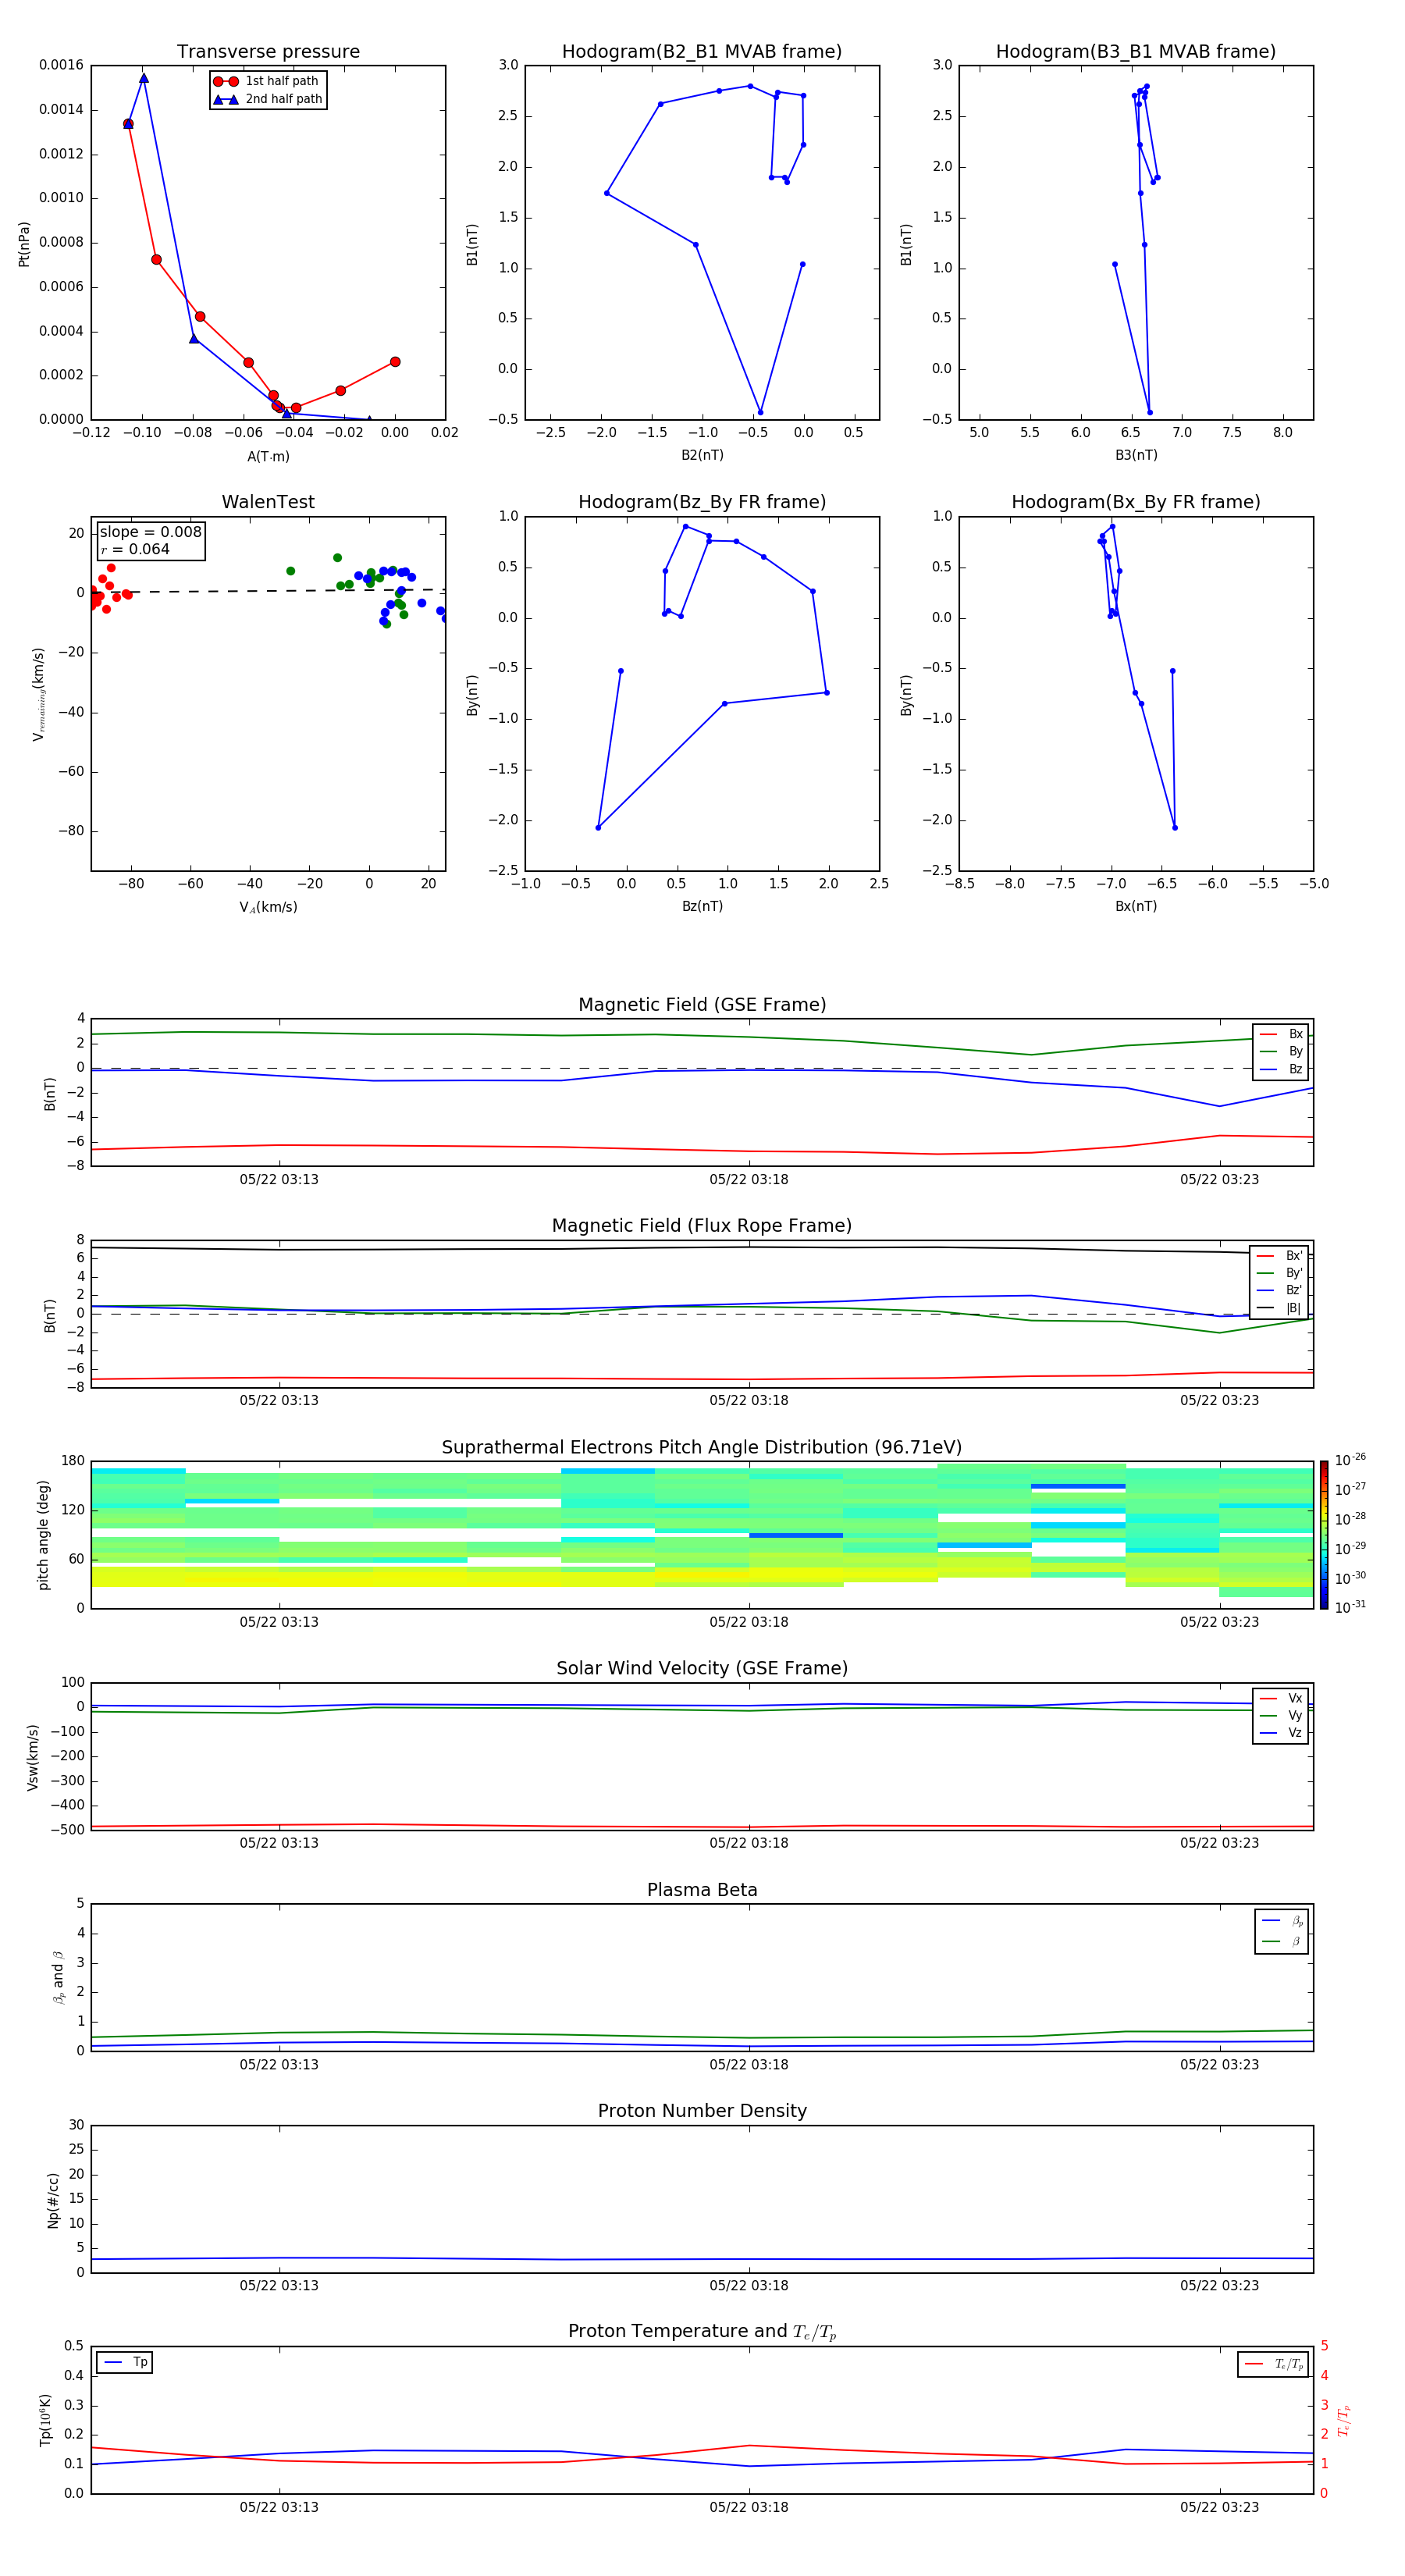Click the Bx' legend entry in Flux Rope plot
The image size is (1405, 2576).
click(x=1279, y=1256)
